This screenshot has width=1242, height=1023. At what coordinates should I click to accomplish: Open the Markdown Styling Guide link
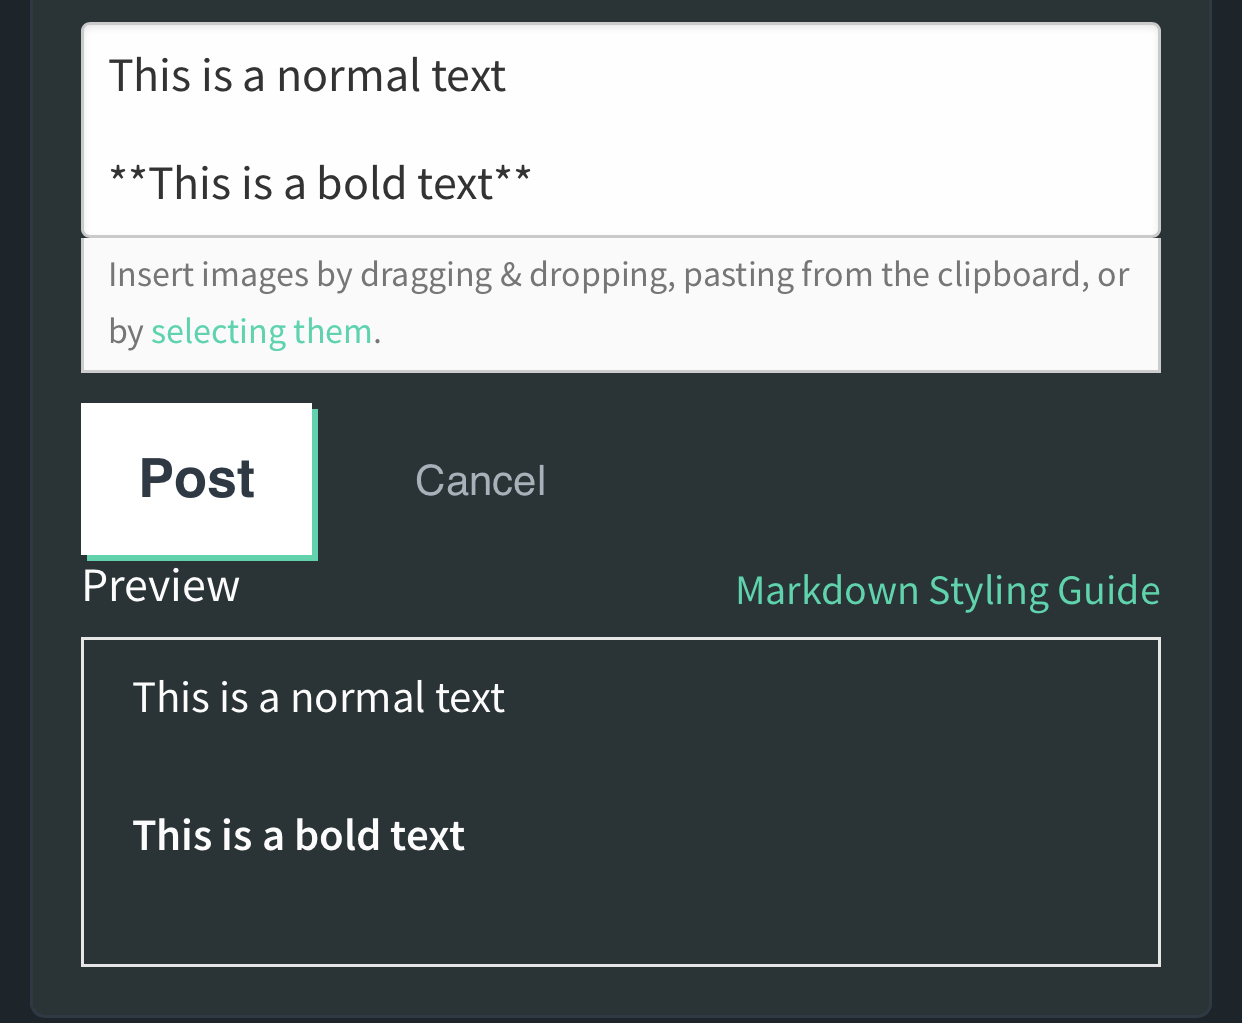coord(948,590)
